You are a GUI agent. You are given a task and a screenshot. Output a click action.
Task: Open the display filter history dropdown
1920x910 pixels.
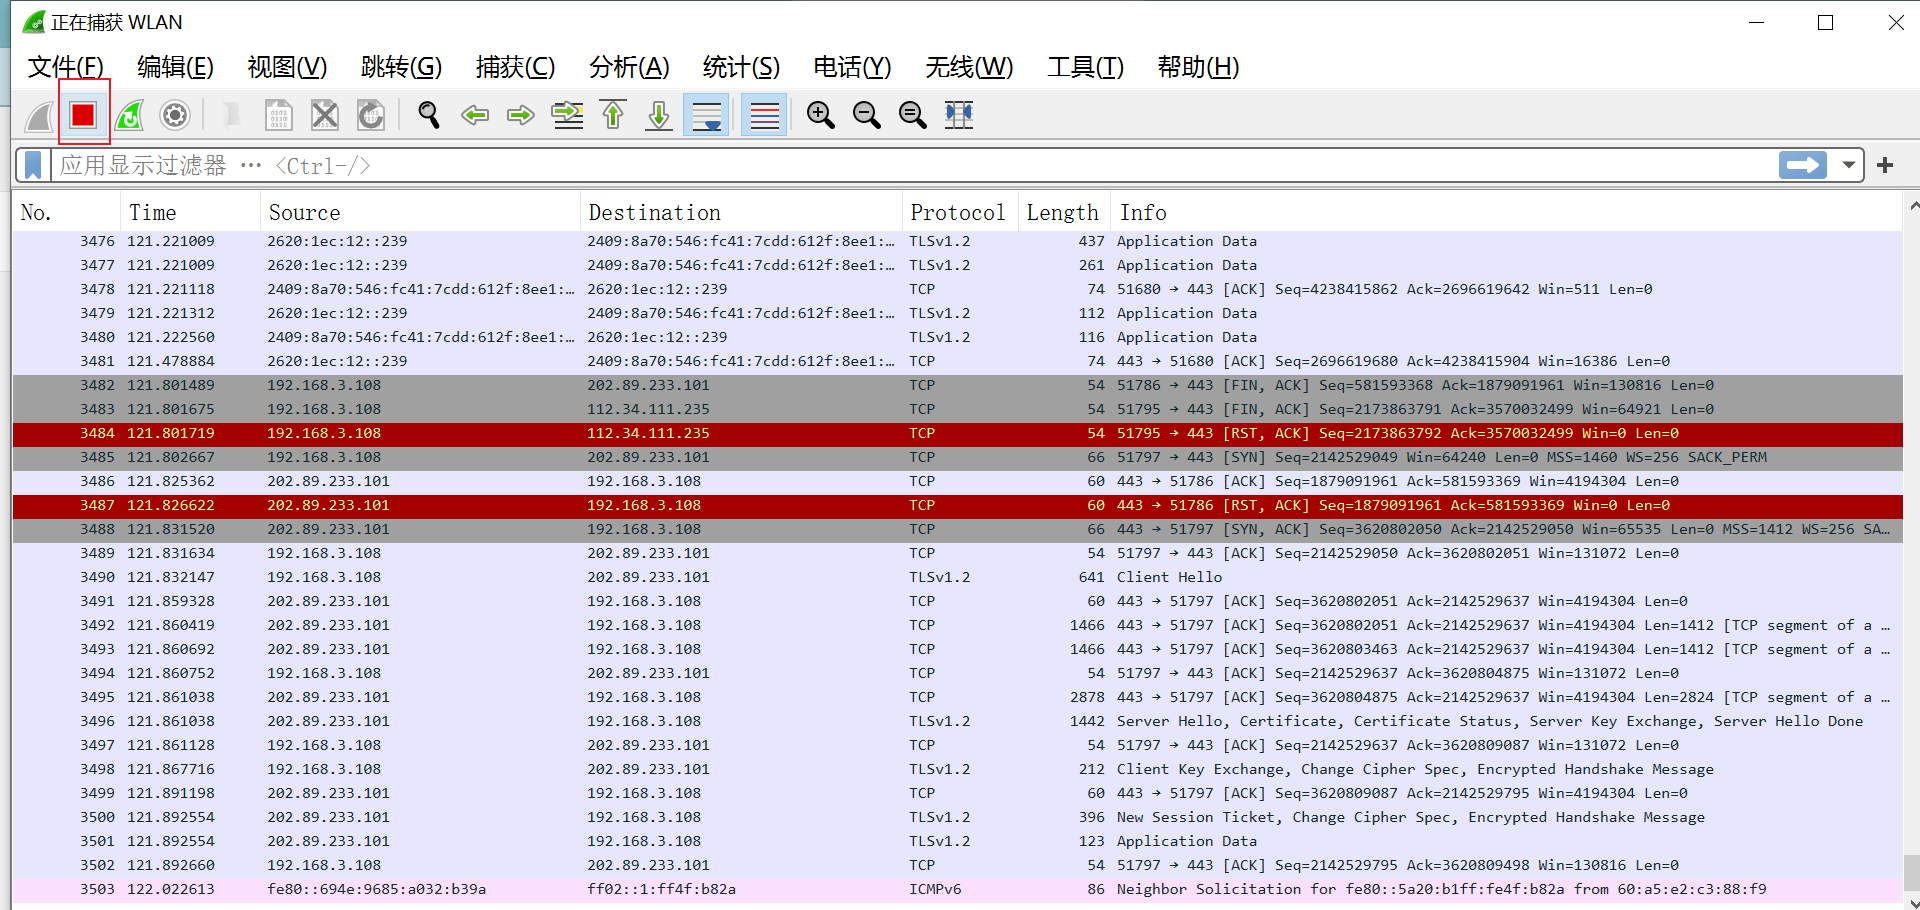pos(1848,165)
